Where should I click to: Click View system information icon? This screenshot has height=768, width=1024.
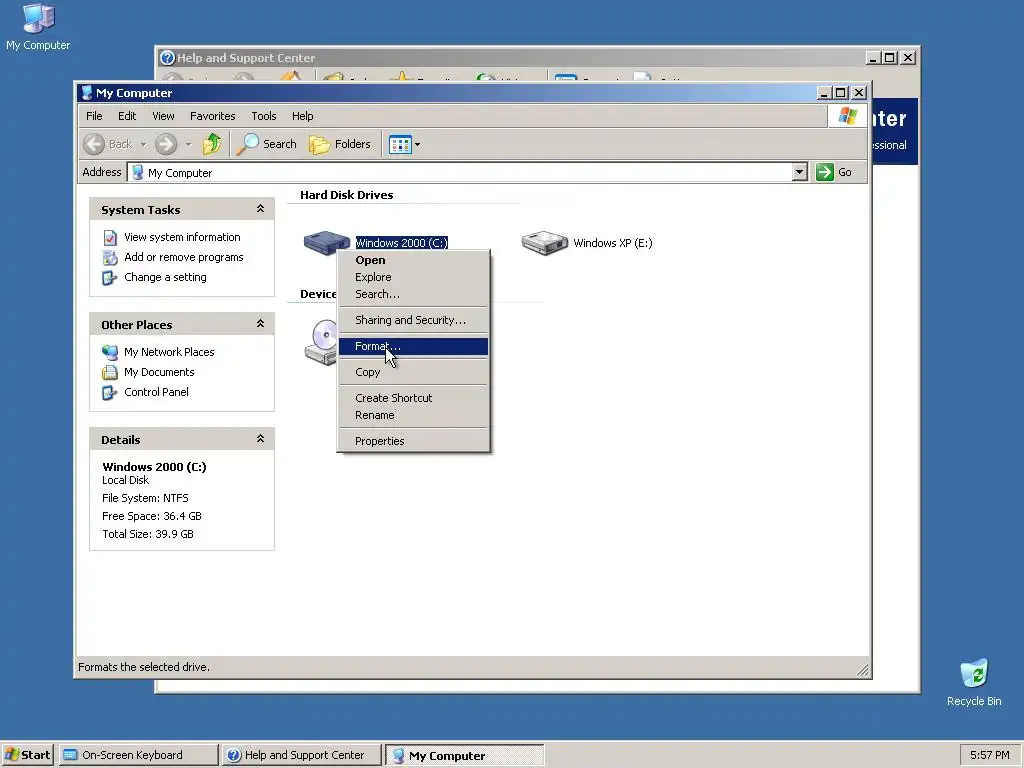pos(110,238)
